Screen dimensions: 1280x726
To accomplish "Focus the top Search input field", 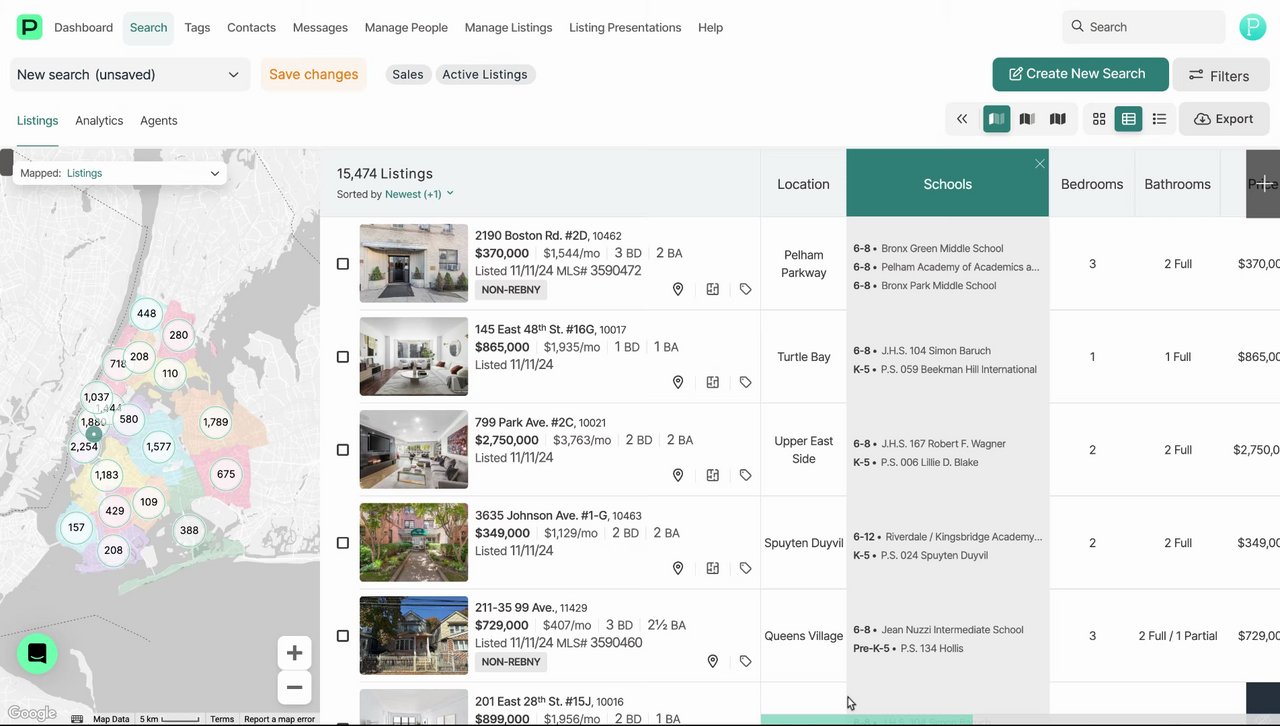I will (x=1144, y=27).
